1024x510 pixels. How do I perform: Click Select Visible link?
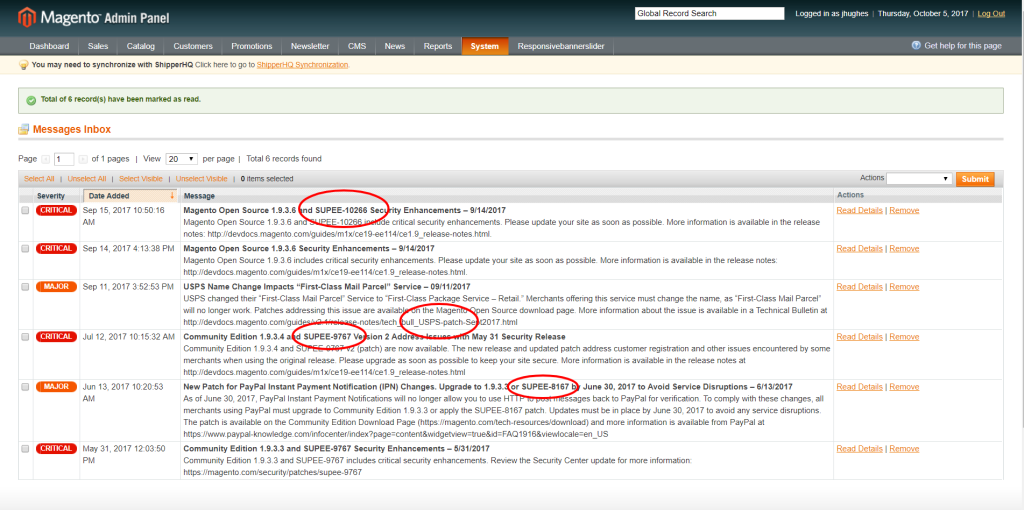coord(141,179)
